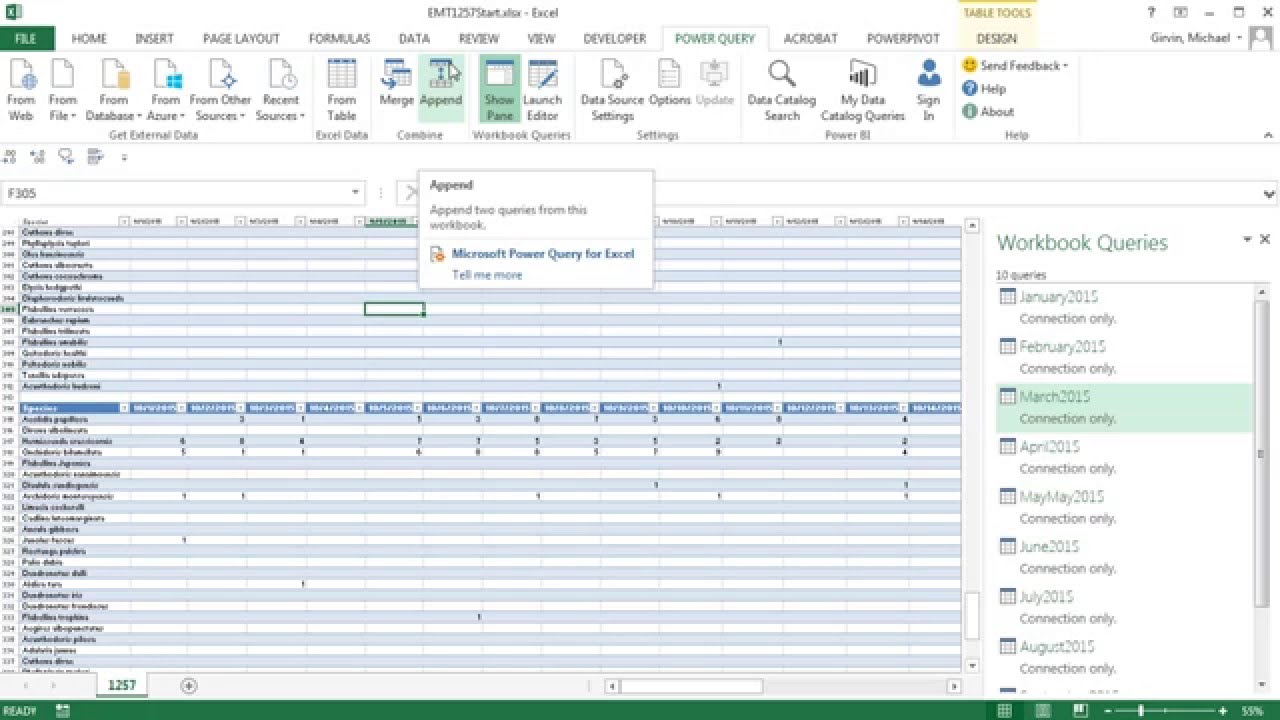Click the worksheet vertical scrollbar thumb

pos(971,616)
